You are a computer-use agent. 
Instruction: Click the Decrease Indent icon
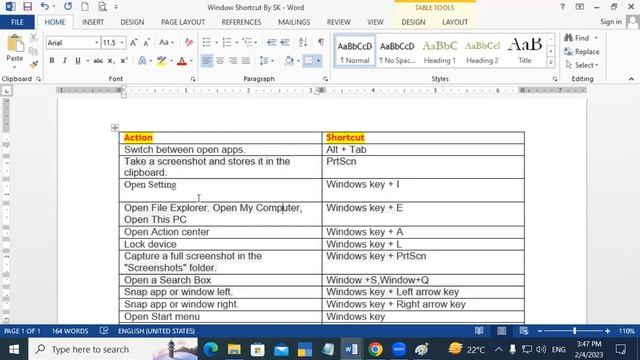[x=271, y=42]
